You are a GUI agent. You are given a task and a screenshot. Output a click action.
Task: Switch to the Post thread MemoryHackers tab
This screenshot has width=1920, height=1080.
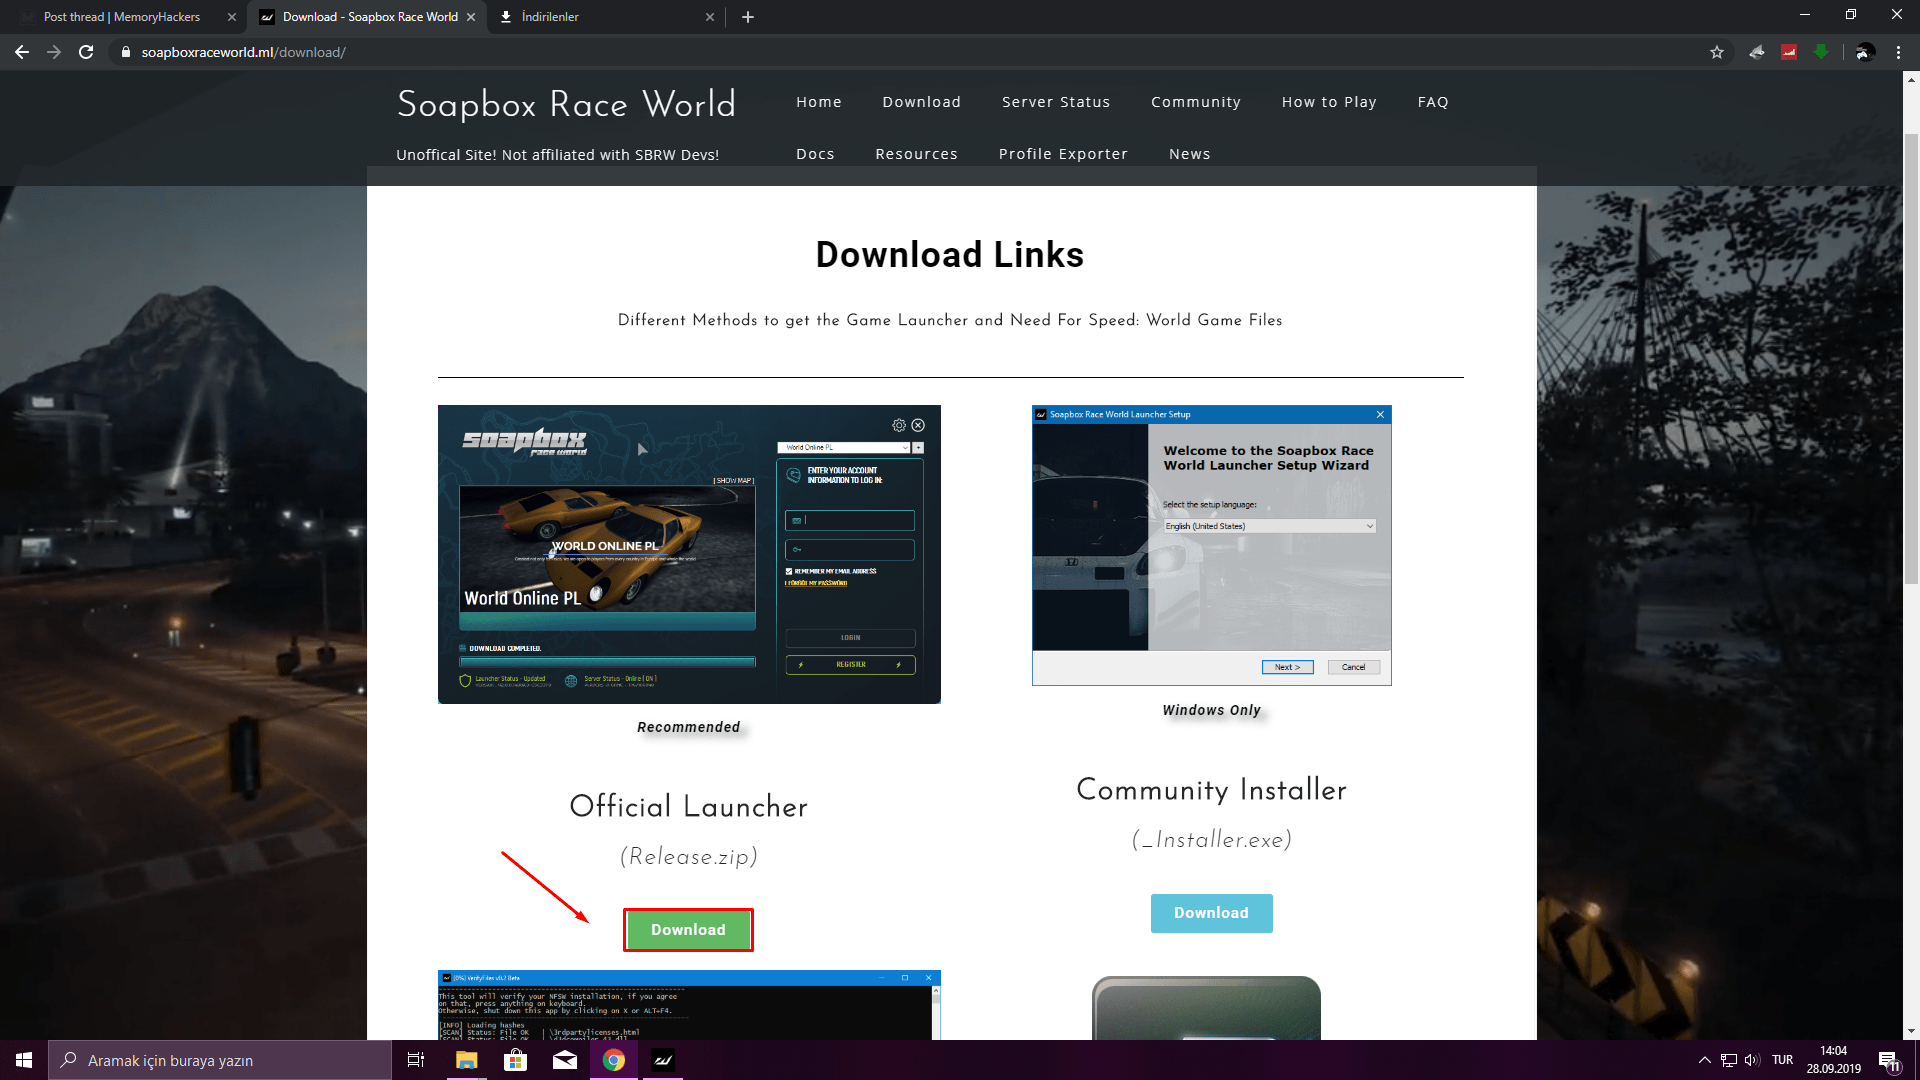click(122, 17)
